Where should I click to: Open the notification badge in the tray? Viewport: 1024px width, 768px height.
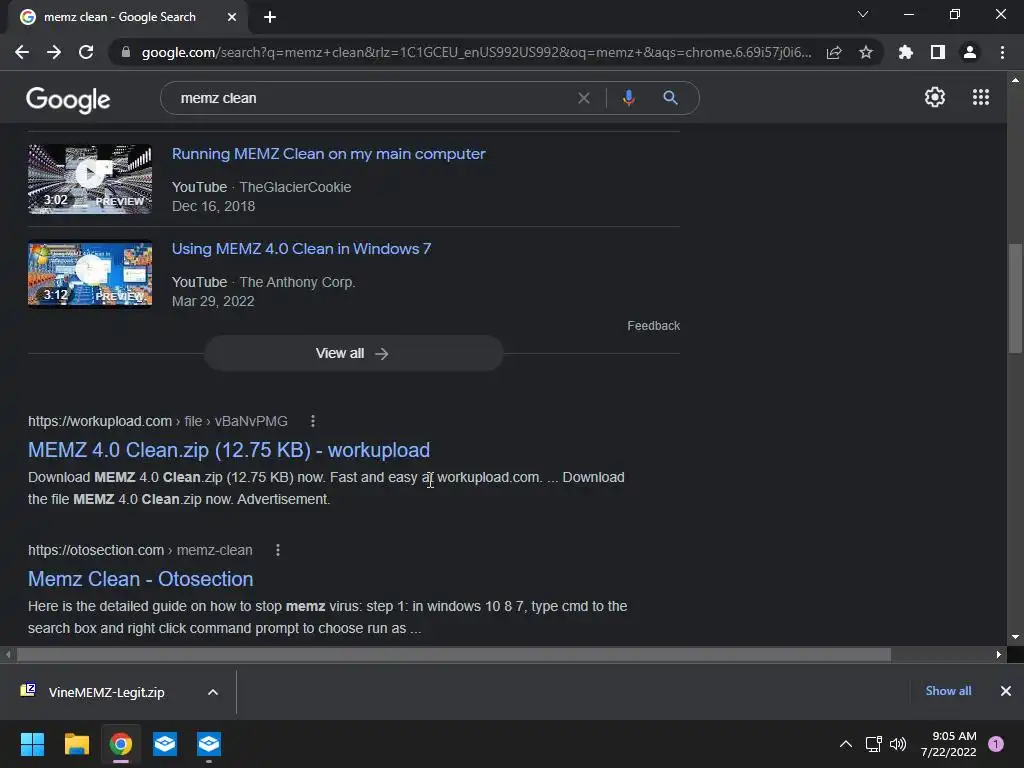click(995, 744)
